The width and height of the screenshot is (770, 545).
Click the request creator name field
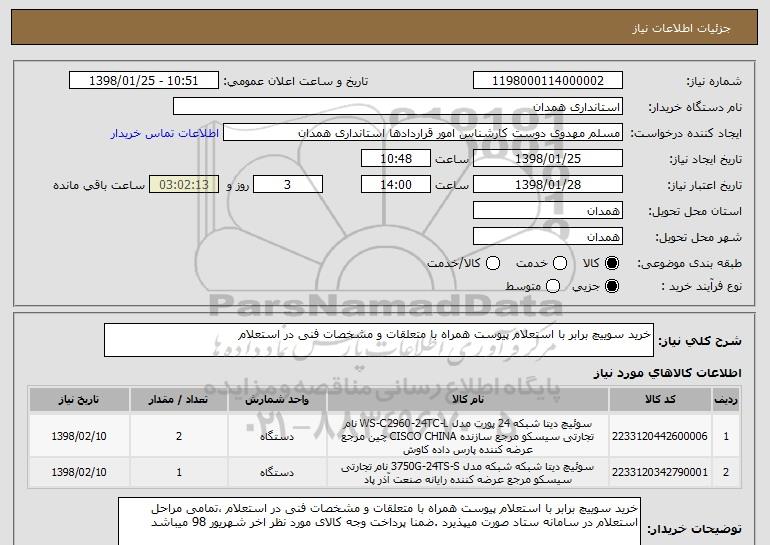point(423,133)
